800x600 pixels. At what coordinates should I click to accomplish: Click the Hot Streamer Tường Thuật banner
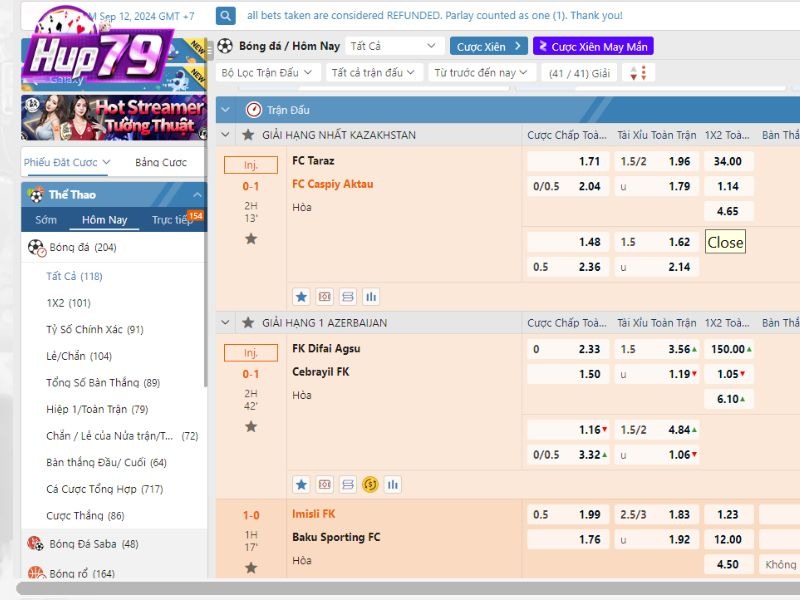point(113,117)
